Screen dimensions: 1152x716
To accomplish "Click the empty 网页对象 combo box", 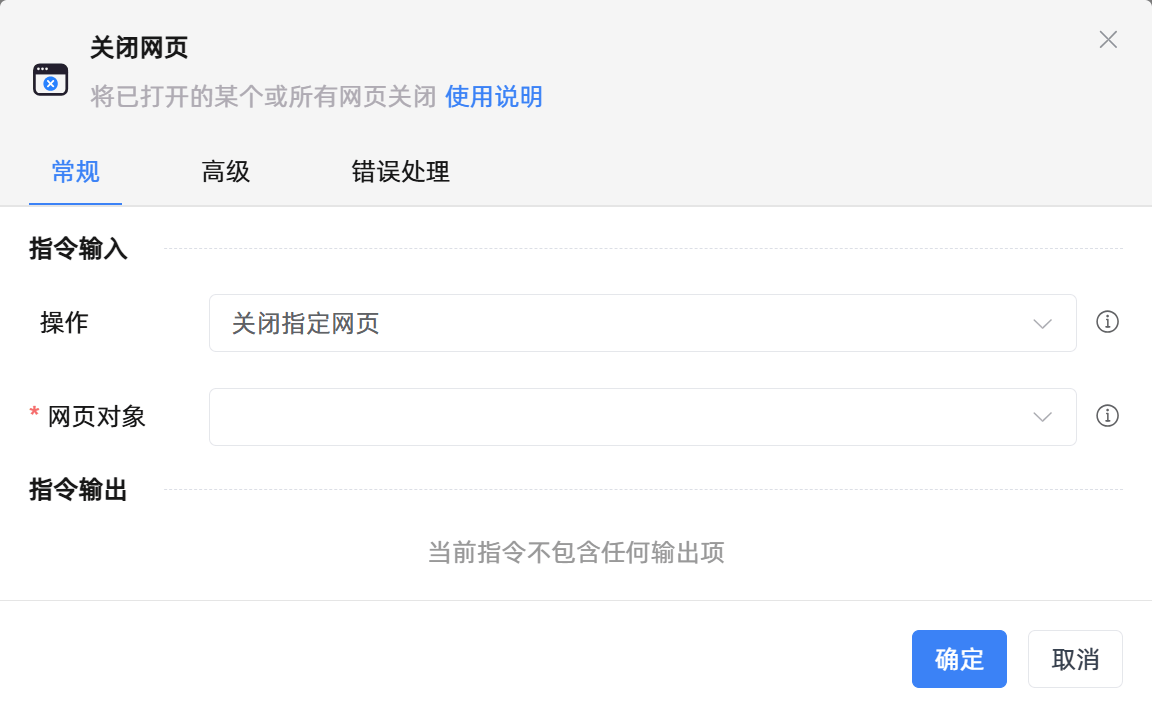I will click(x=620, y=417).
